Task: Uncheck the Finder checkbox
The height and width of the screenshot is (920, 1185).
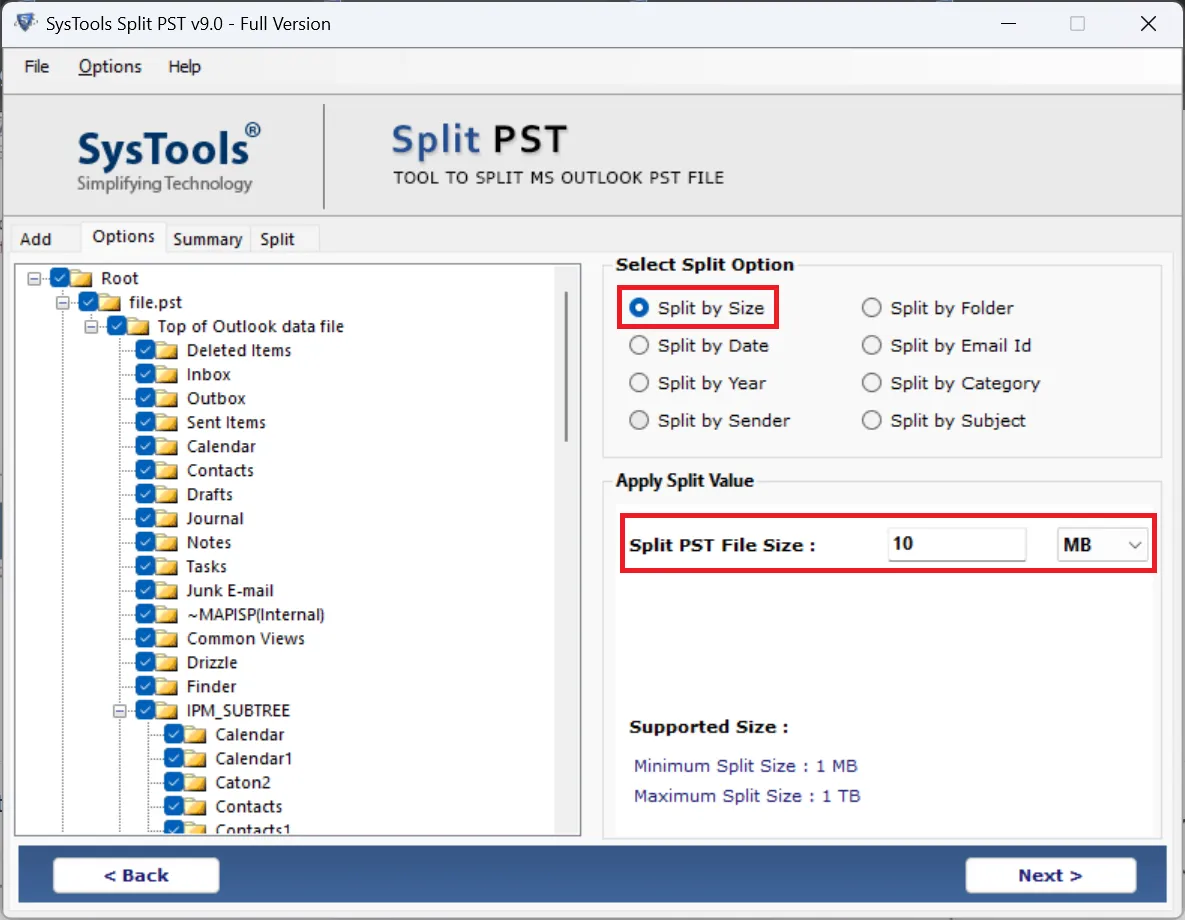Action: coord(145,686)
